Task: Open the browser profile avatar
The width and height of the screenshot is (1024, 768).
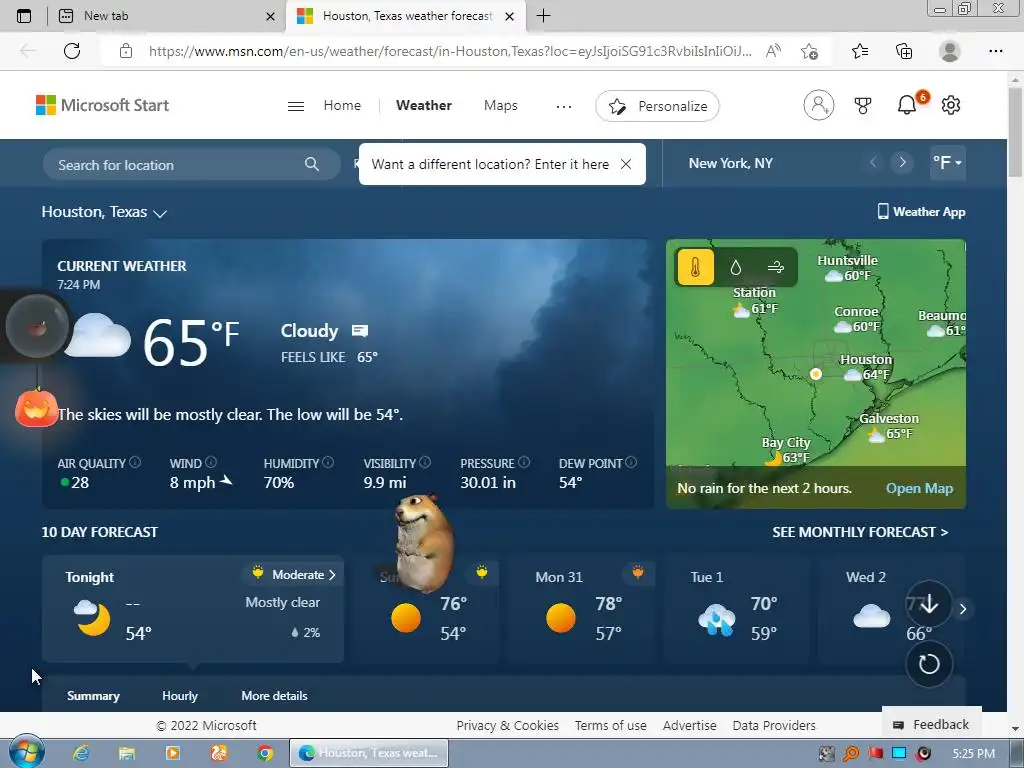Action: pos(950,51)
